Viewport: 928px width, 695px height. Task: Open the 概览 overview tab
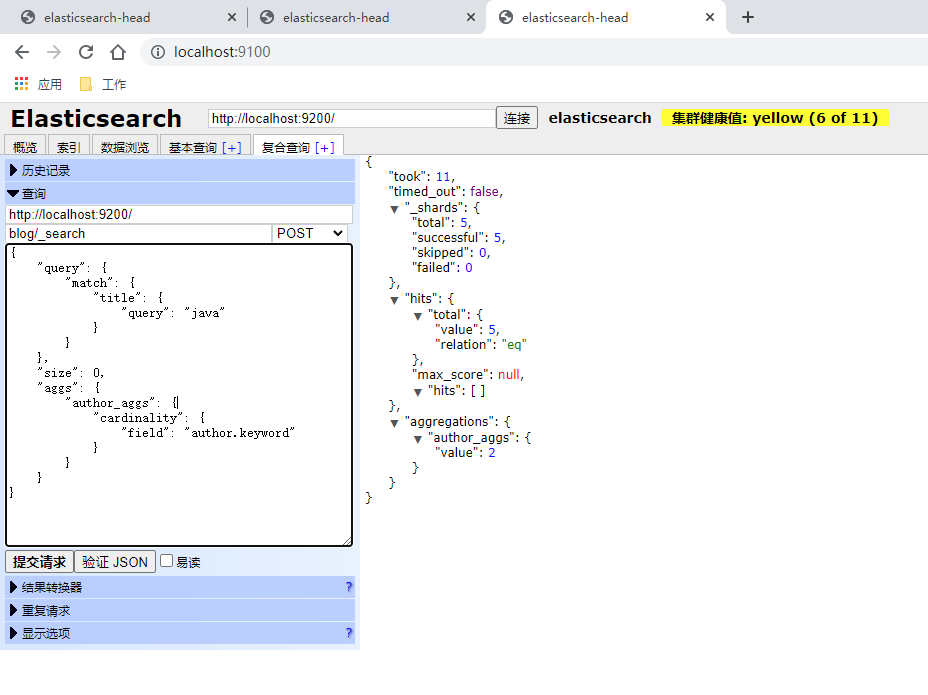25,147
